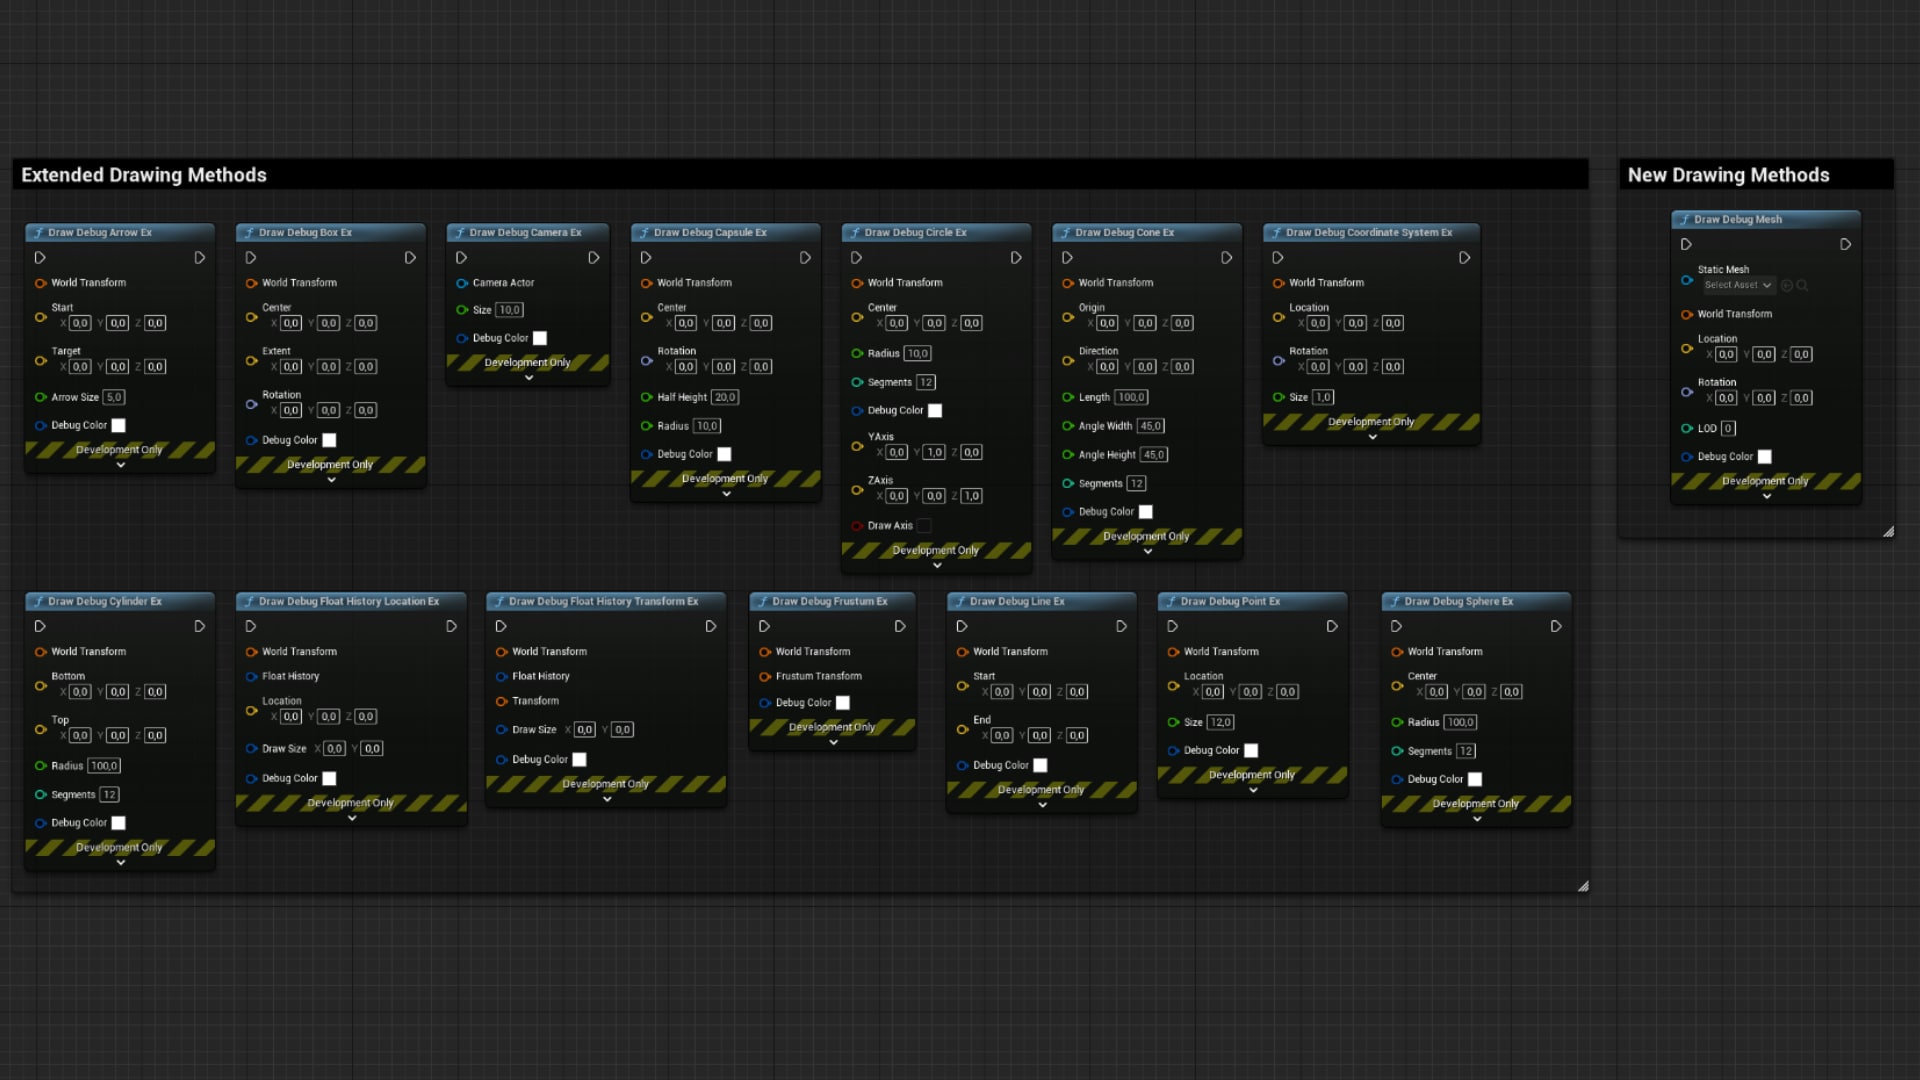Enable the Draw Axis checkbox on Draw Debug Circle Ex
Screen dimensions: 1920x1080
point(926,525)
